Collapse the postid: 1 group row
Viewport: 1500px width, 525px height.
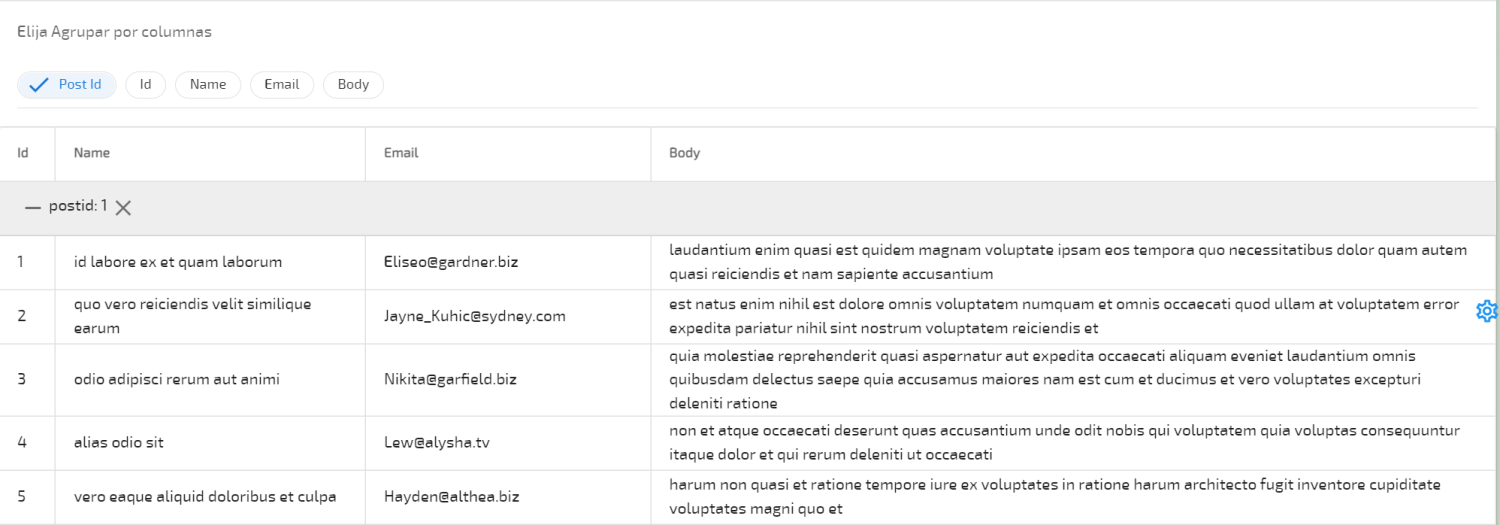33,207
